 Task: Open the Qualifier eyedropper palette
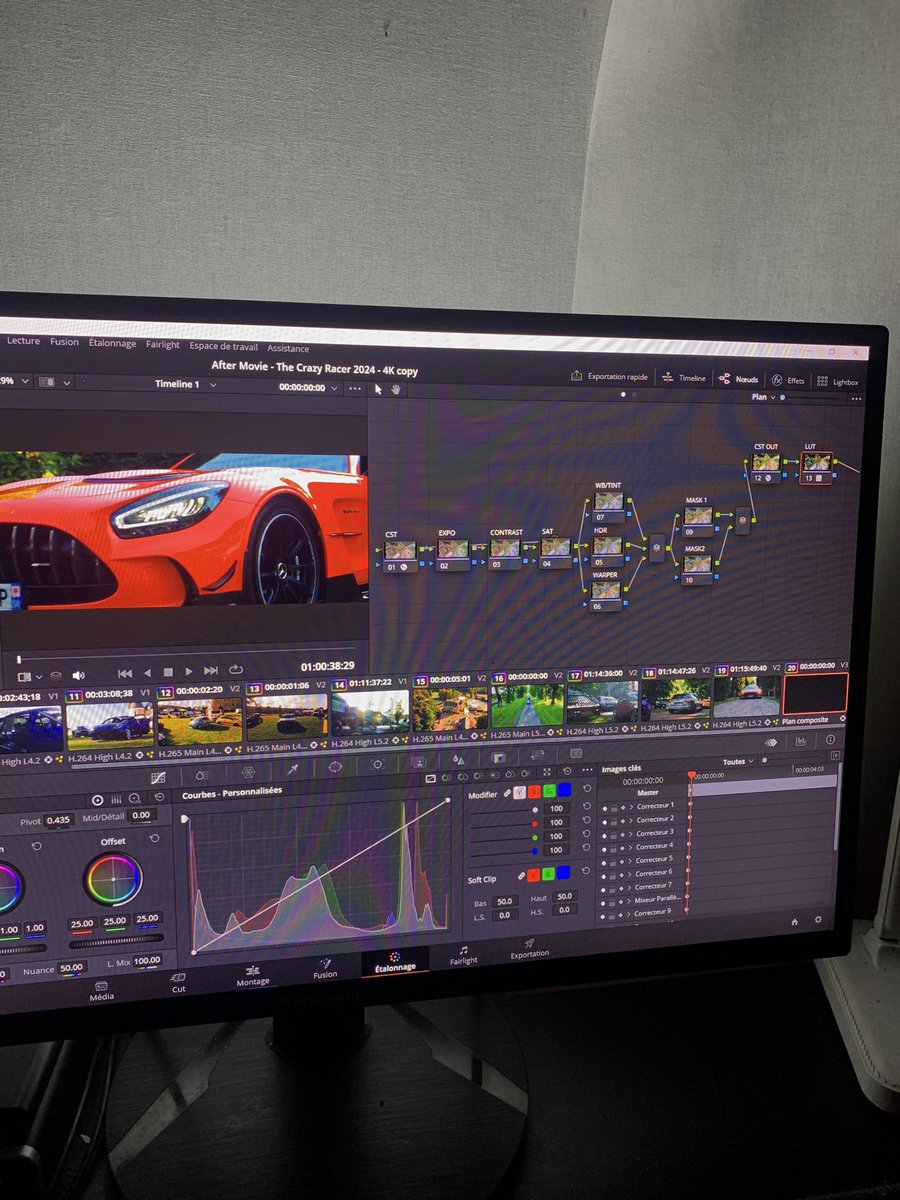[292, 769]
